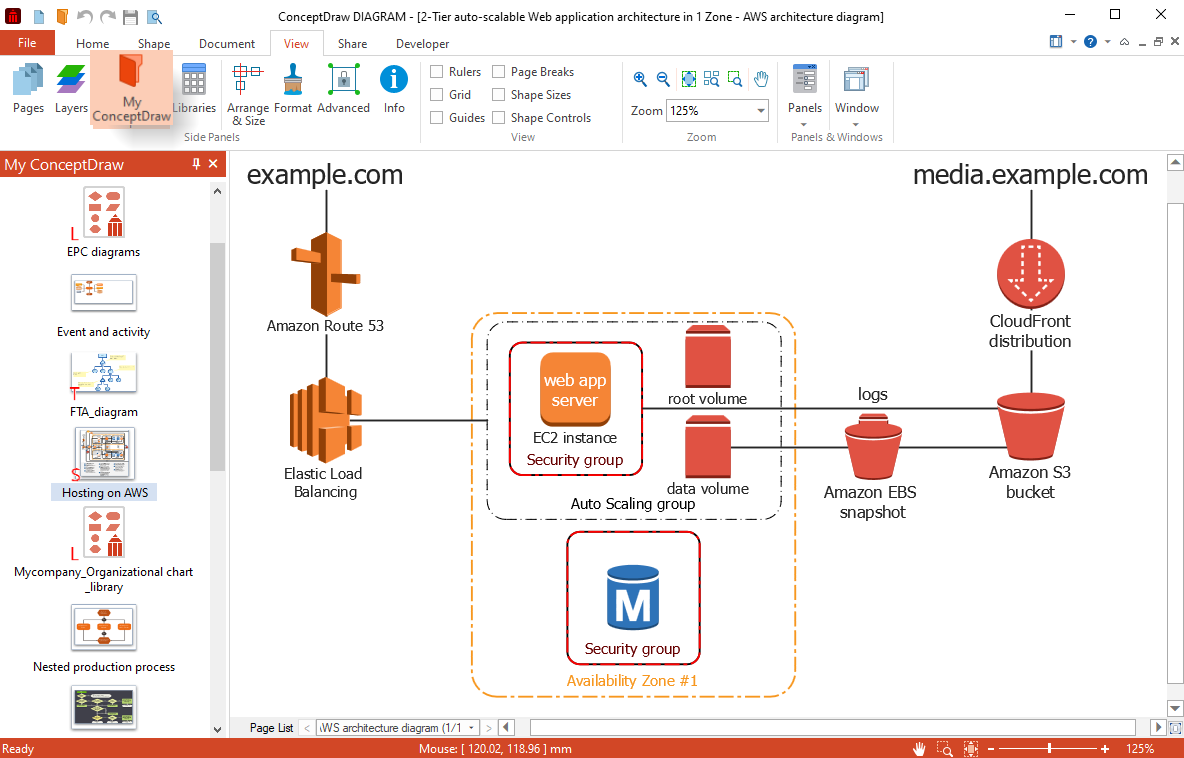Open the Layers side panel
This screenshot has height=758, width=1184.
coord(72,89)
